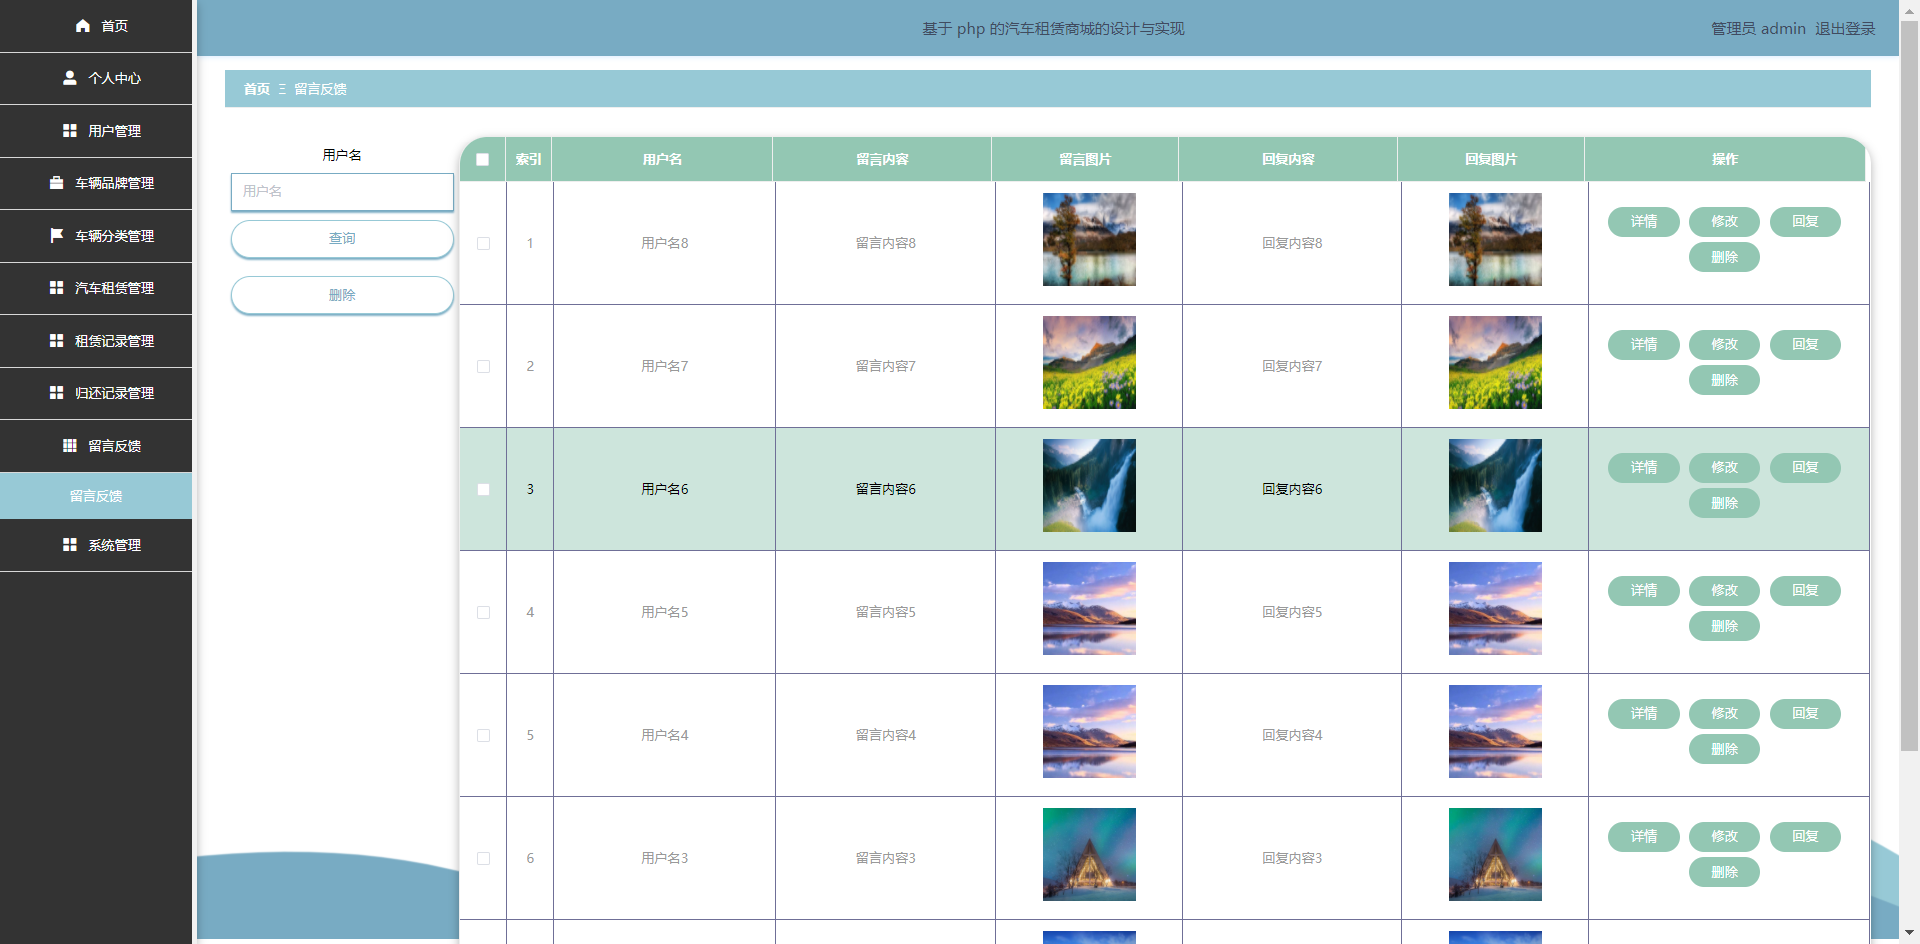Click the page vertical scrollbar thumb
This screenshot has height=944, width=1920.
coord(1909,385)
